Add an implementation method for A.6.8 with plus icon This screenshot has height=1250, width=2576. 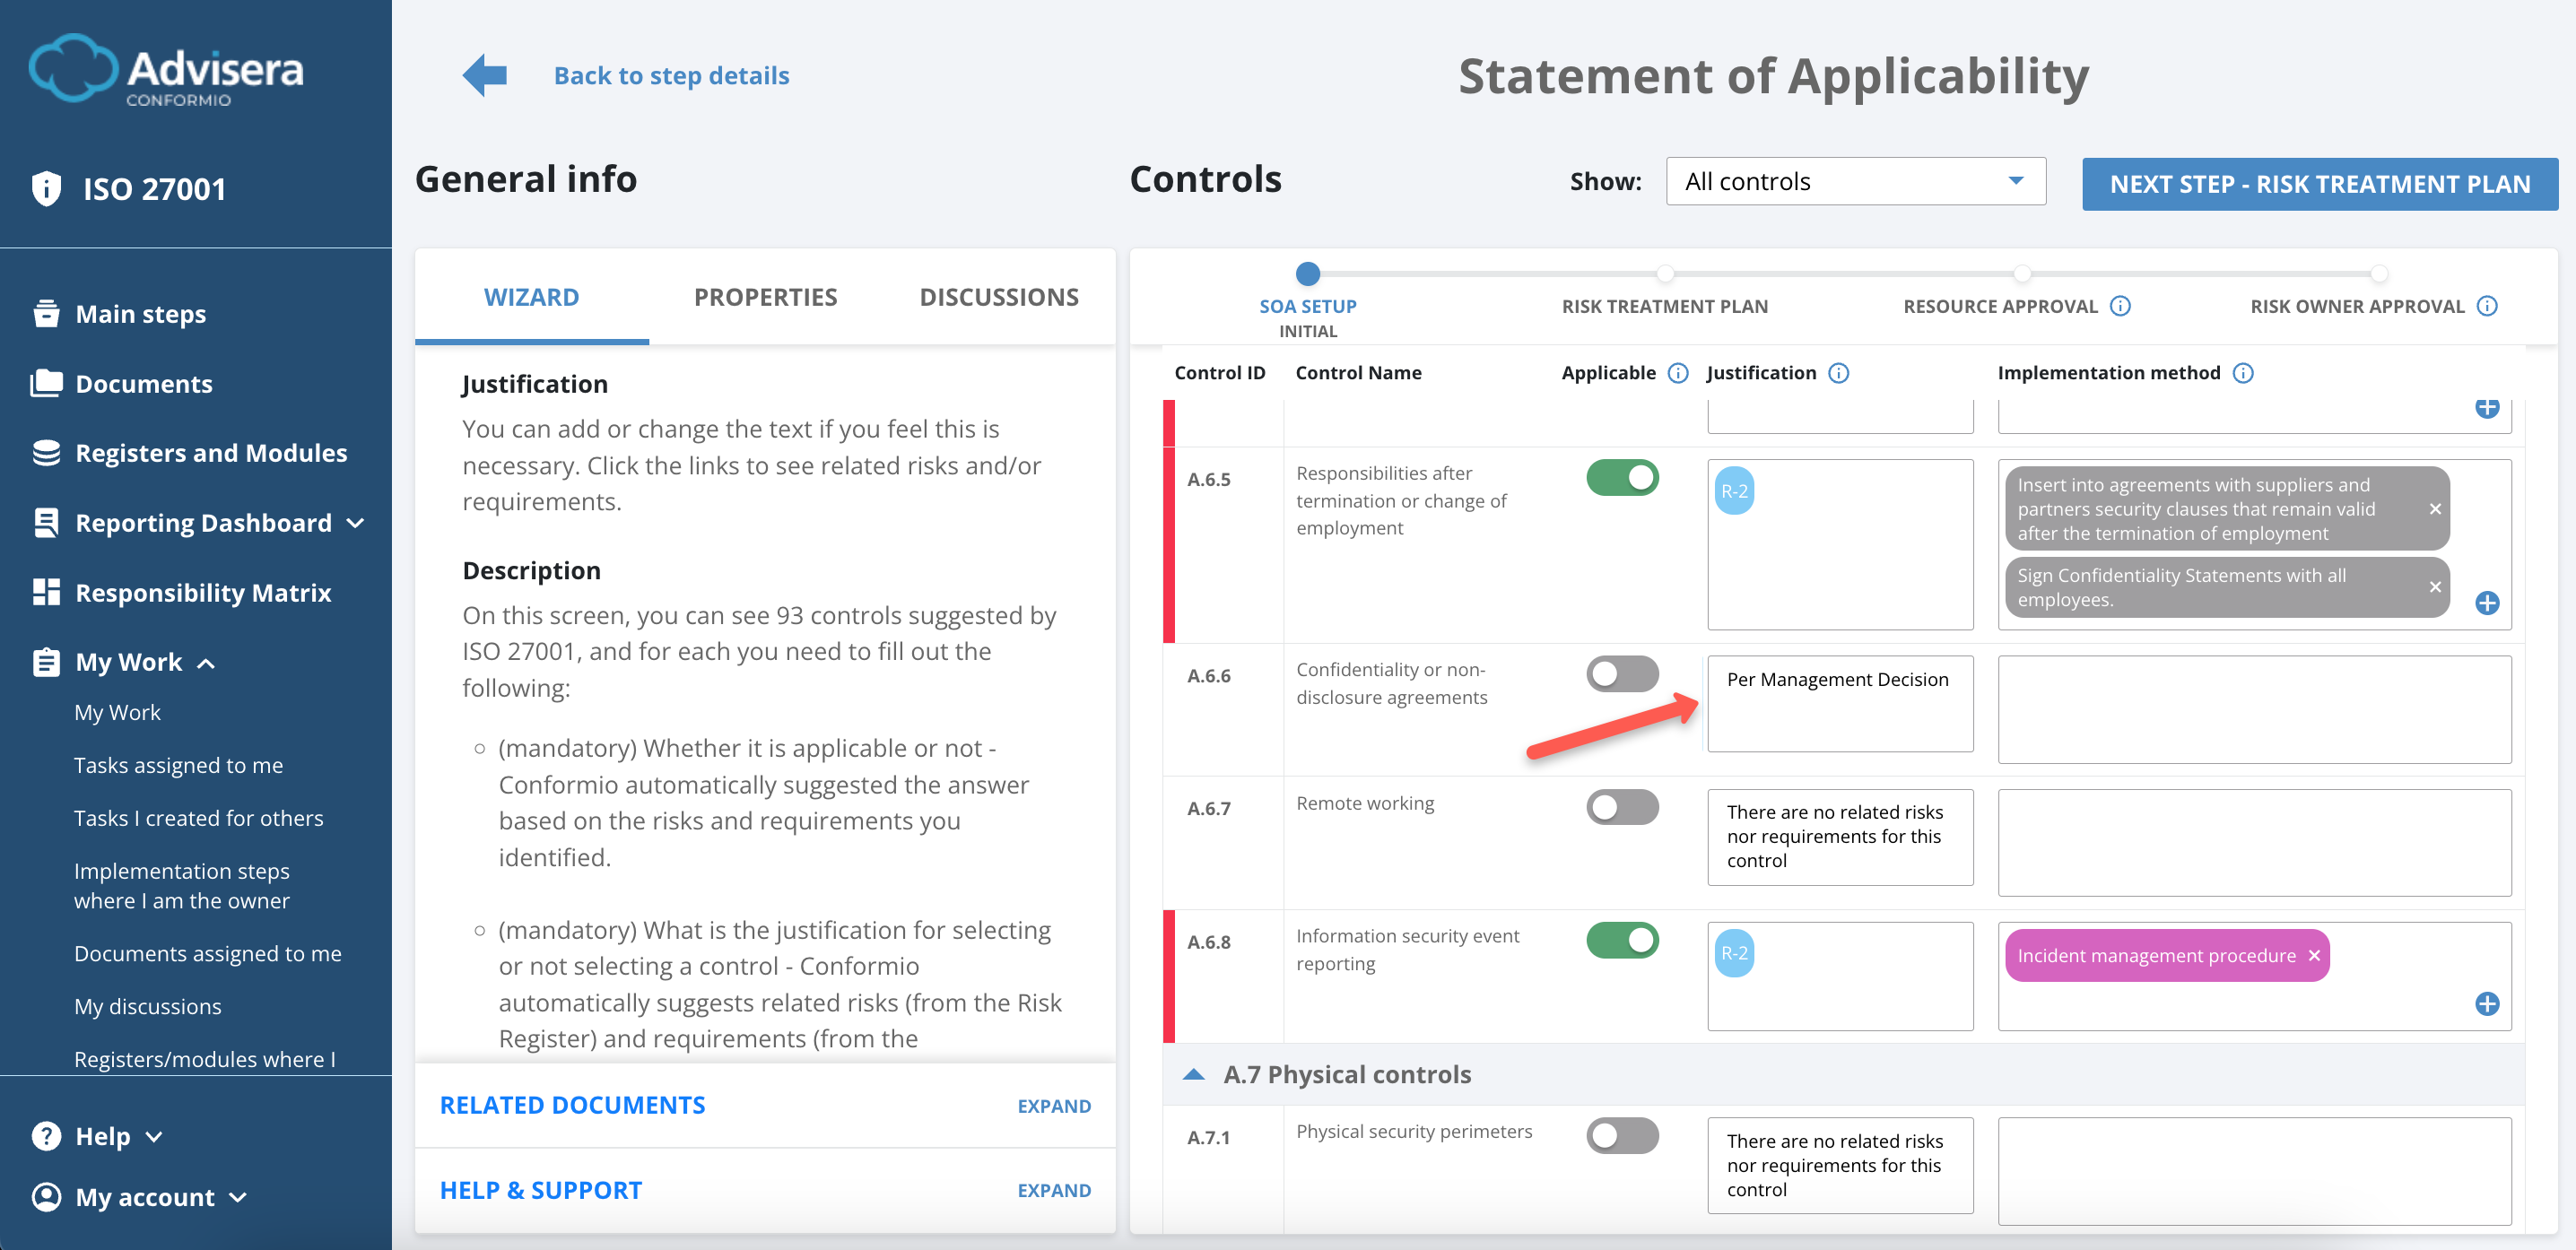pyautogui.click(x=2489, y=1005)
